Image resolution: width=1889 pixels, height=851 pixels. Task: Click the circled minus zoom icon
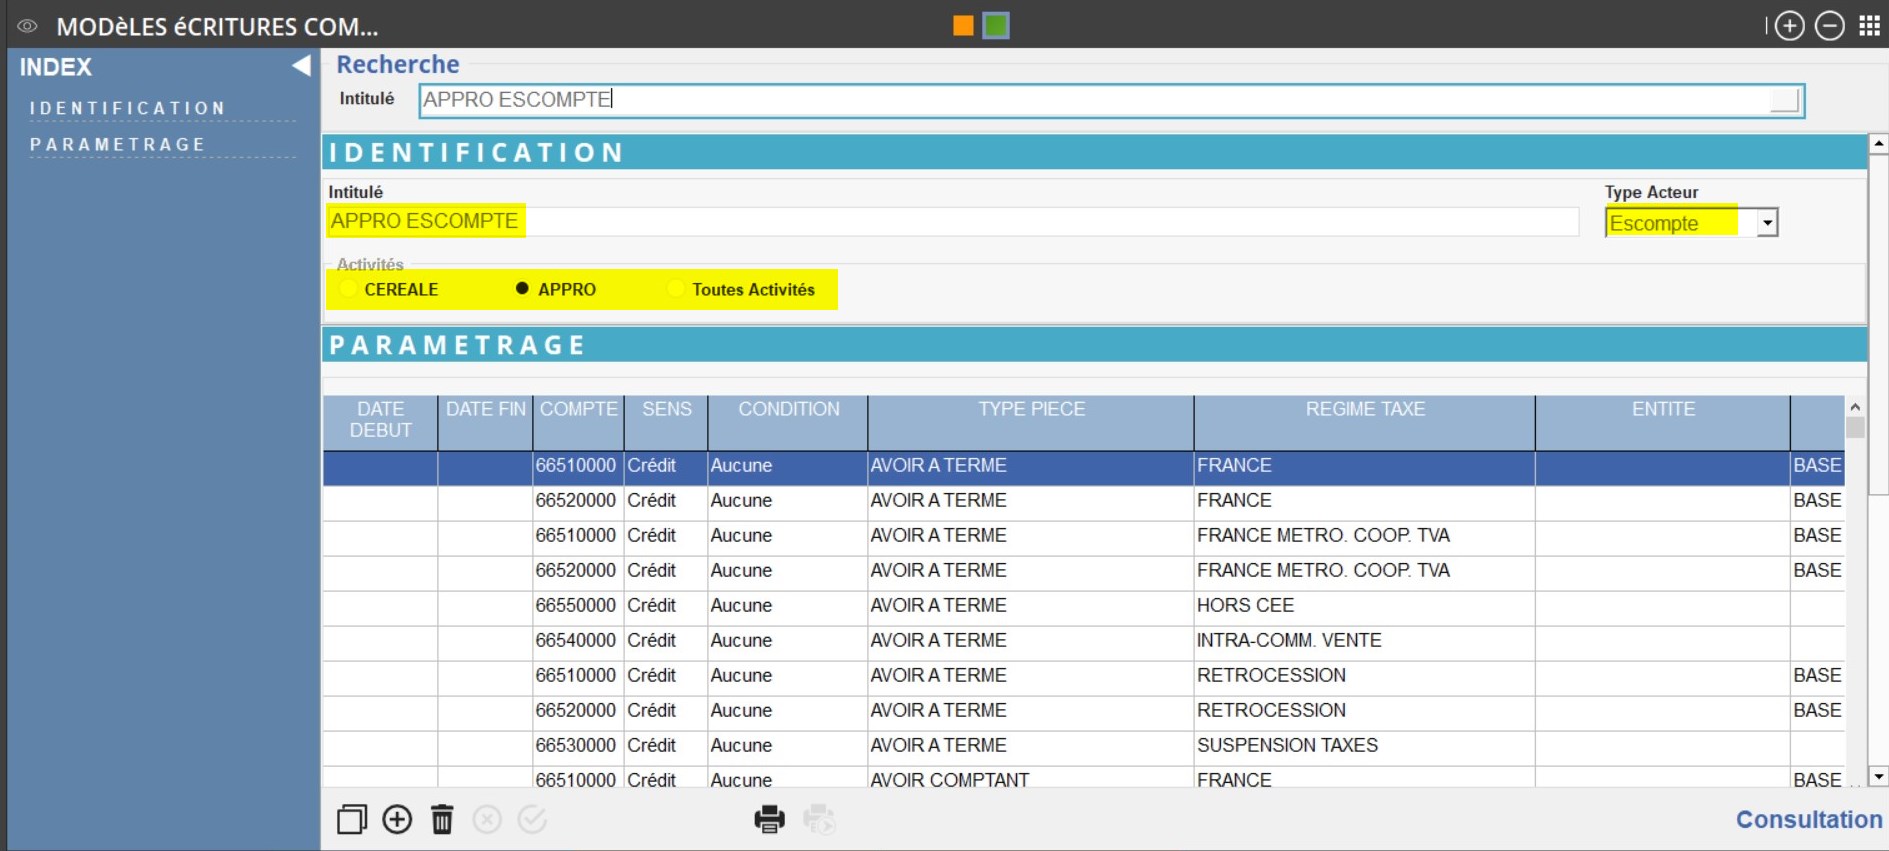point(1829,26)
